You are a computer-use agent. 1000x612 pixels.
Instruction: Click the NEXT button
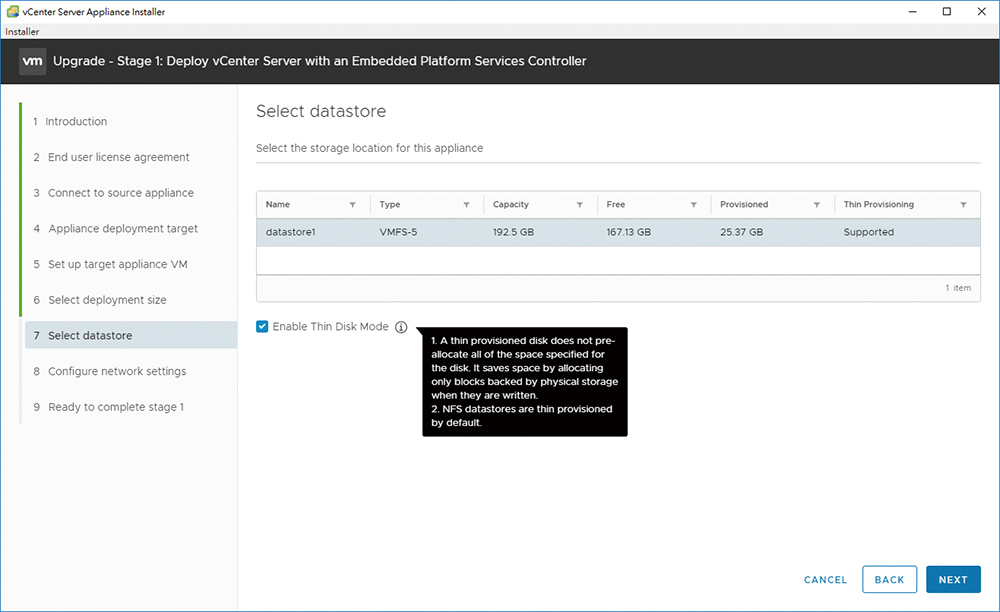click(953, 579)
